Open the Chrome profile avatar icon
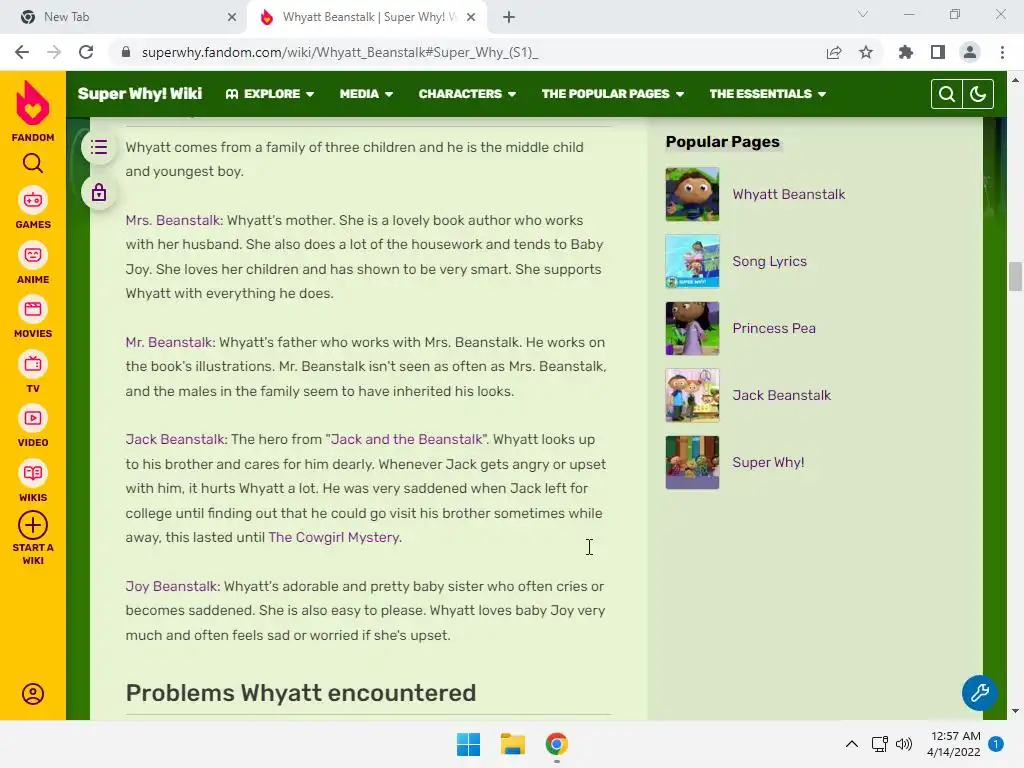 [x=970, y=52]
